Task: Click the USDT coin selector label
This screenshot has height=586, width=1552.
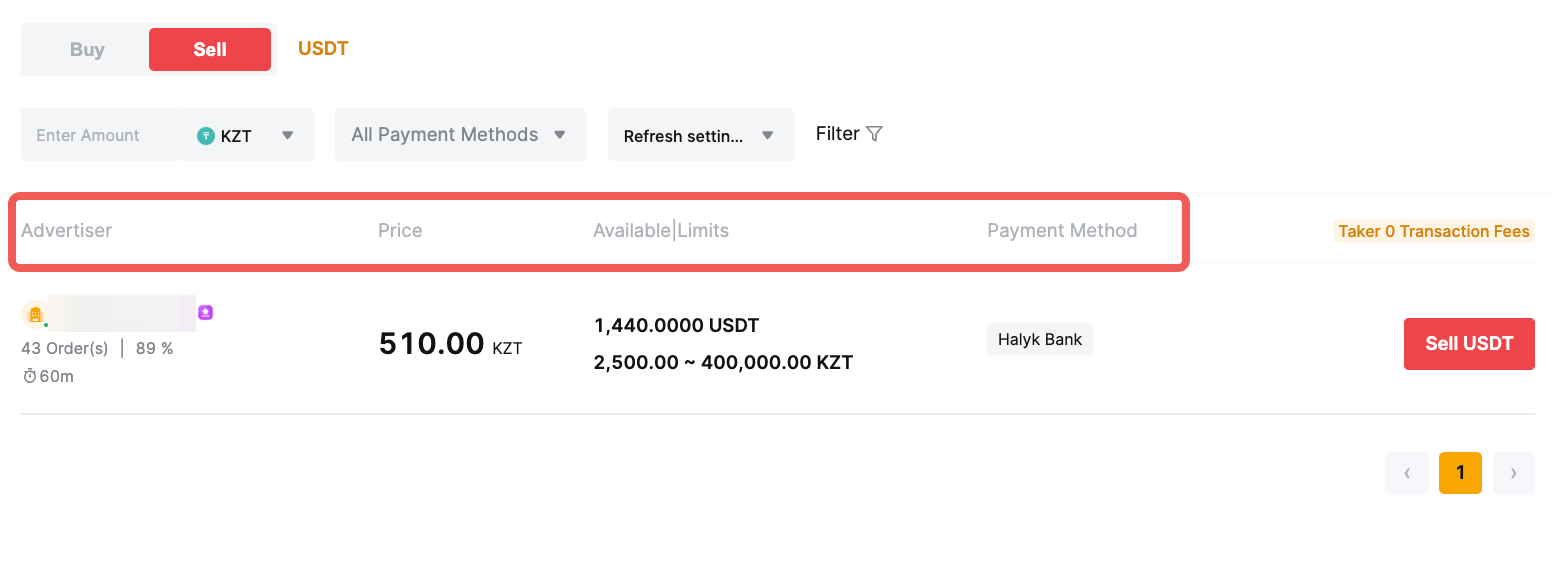Action: pos(323,49)
